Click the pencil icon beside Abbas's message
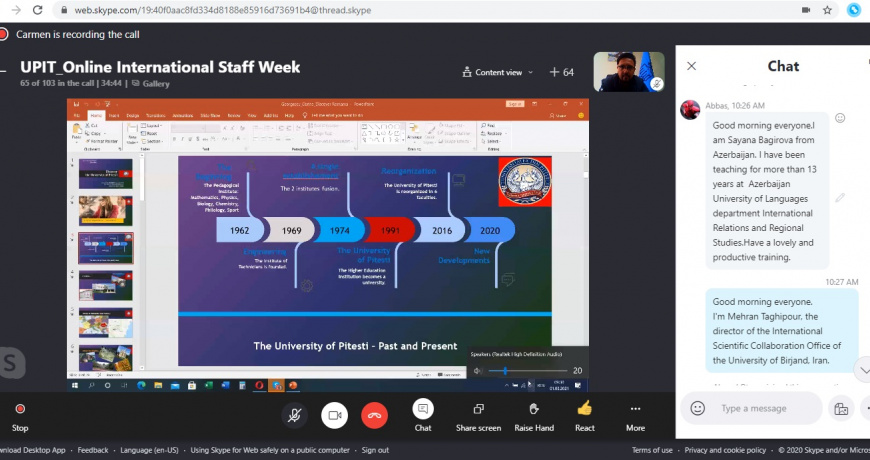870x460 pixels. 840,197
